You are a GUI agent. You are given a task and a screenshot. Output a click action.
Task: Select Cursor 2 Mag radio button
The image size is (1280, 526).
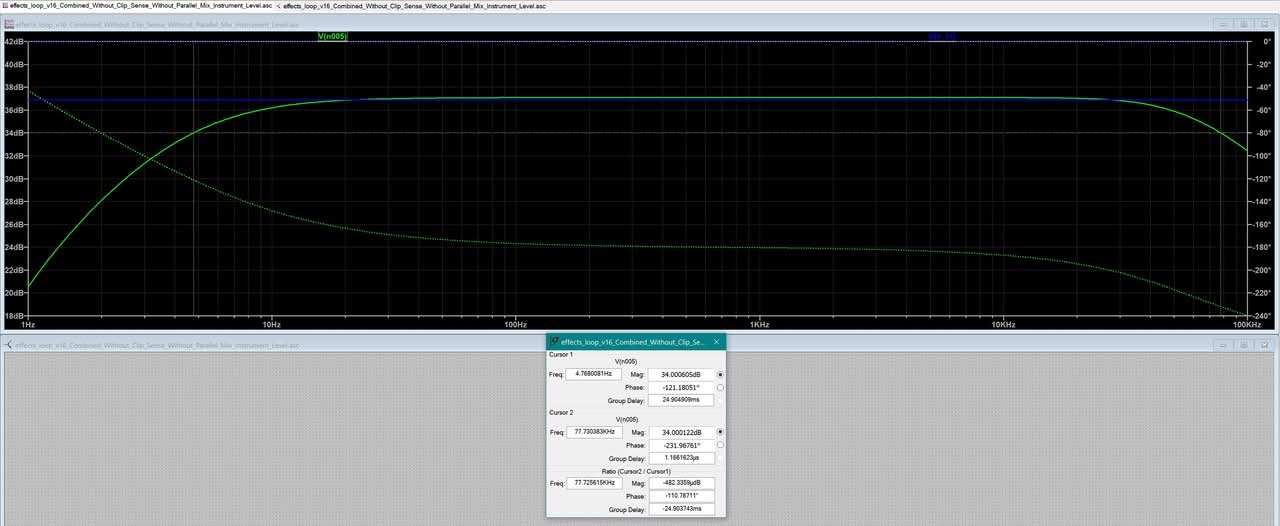coord(720,432)
